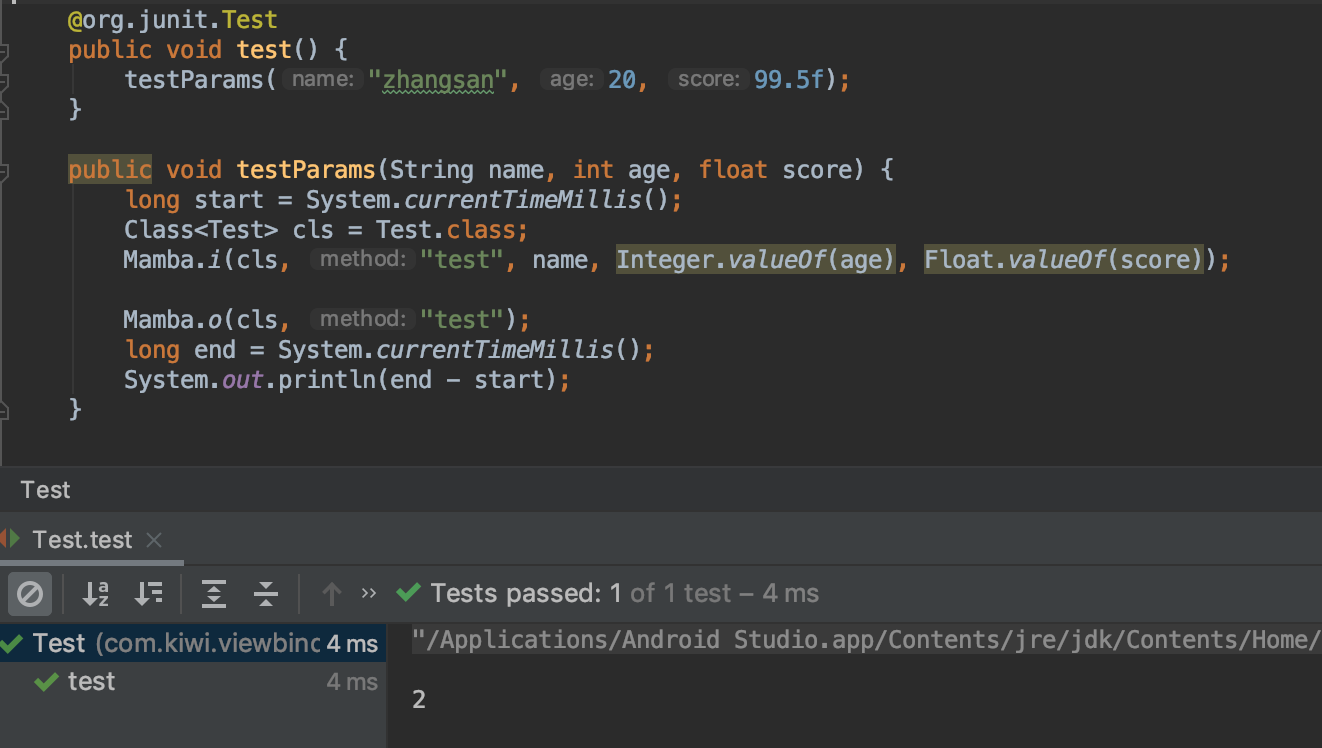
Task: Click the highlighted public keyword of testParams
Action: click(x=110, y=170)
